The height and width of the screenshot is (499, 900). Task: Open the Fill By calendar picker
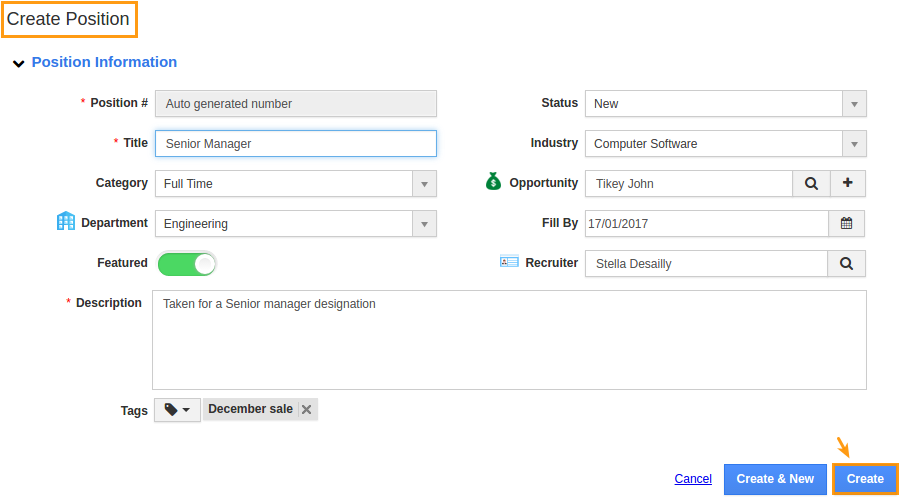tap(846, 223)
